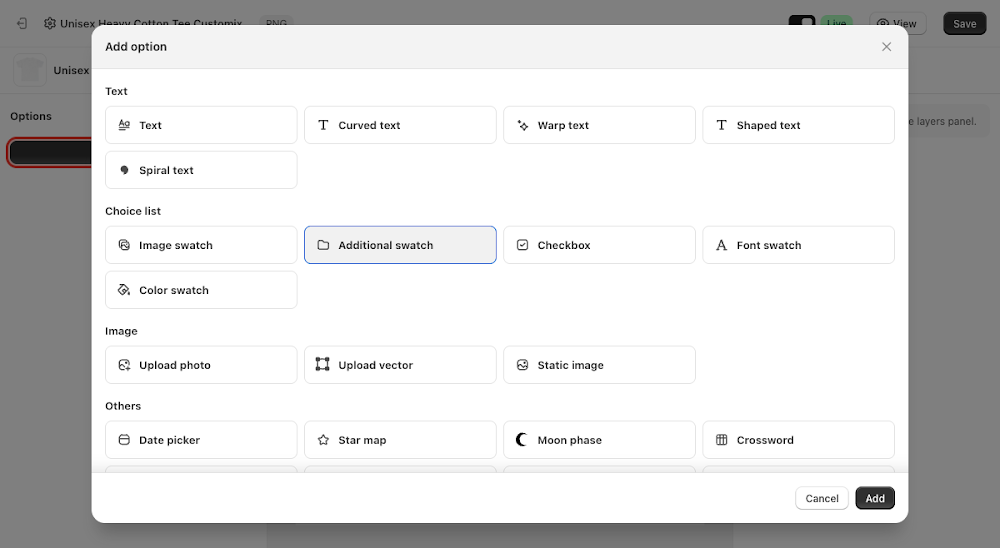
Task: Pick the Moon phase option
Action: click(x=599, y=440)
